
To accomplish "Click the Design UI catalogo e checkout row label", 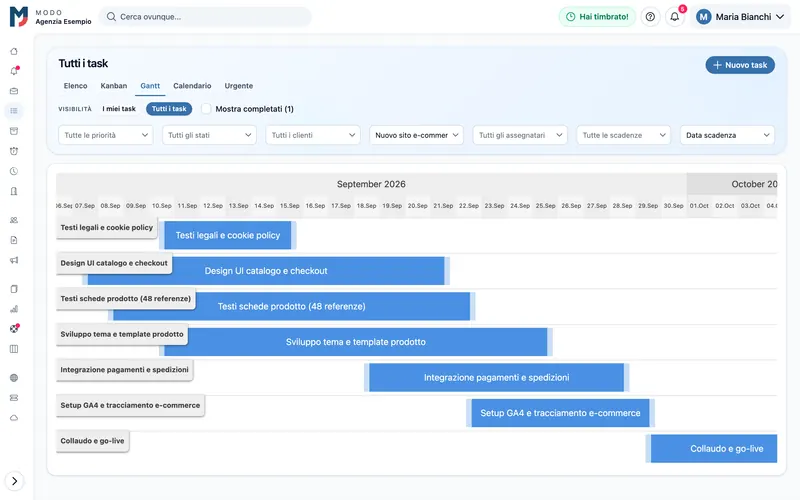I will pyautogui.click(x=114, y=263).
